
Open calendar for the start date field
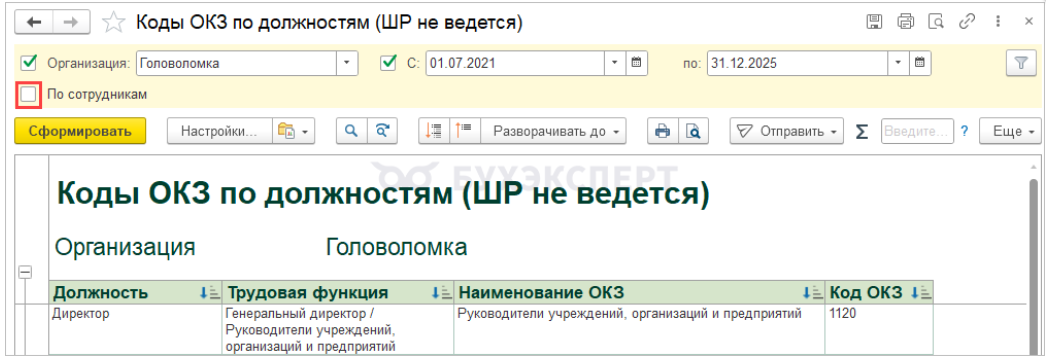(x=636, y=63)
